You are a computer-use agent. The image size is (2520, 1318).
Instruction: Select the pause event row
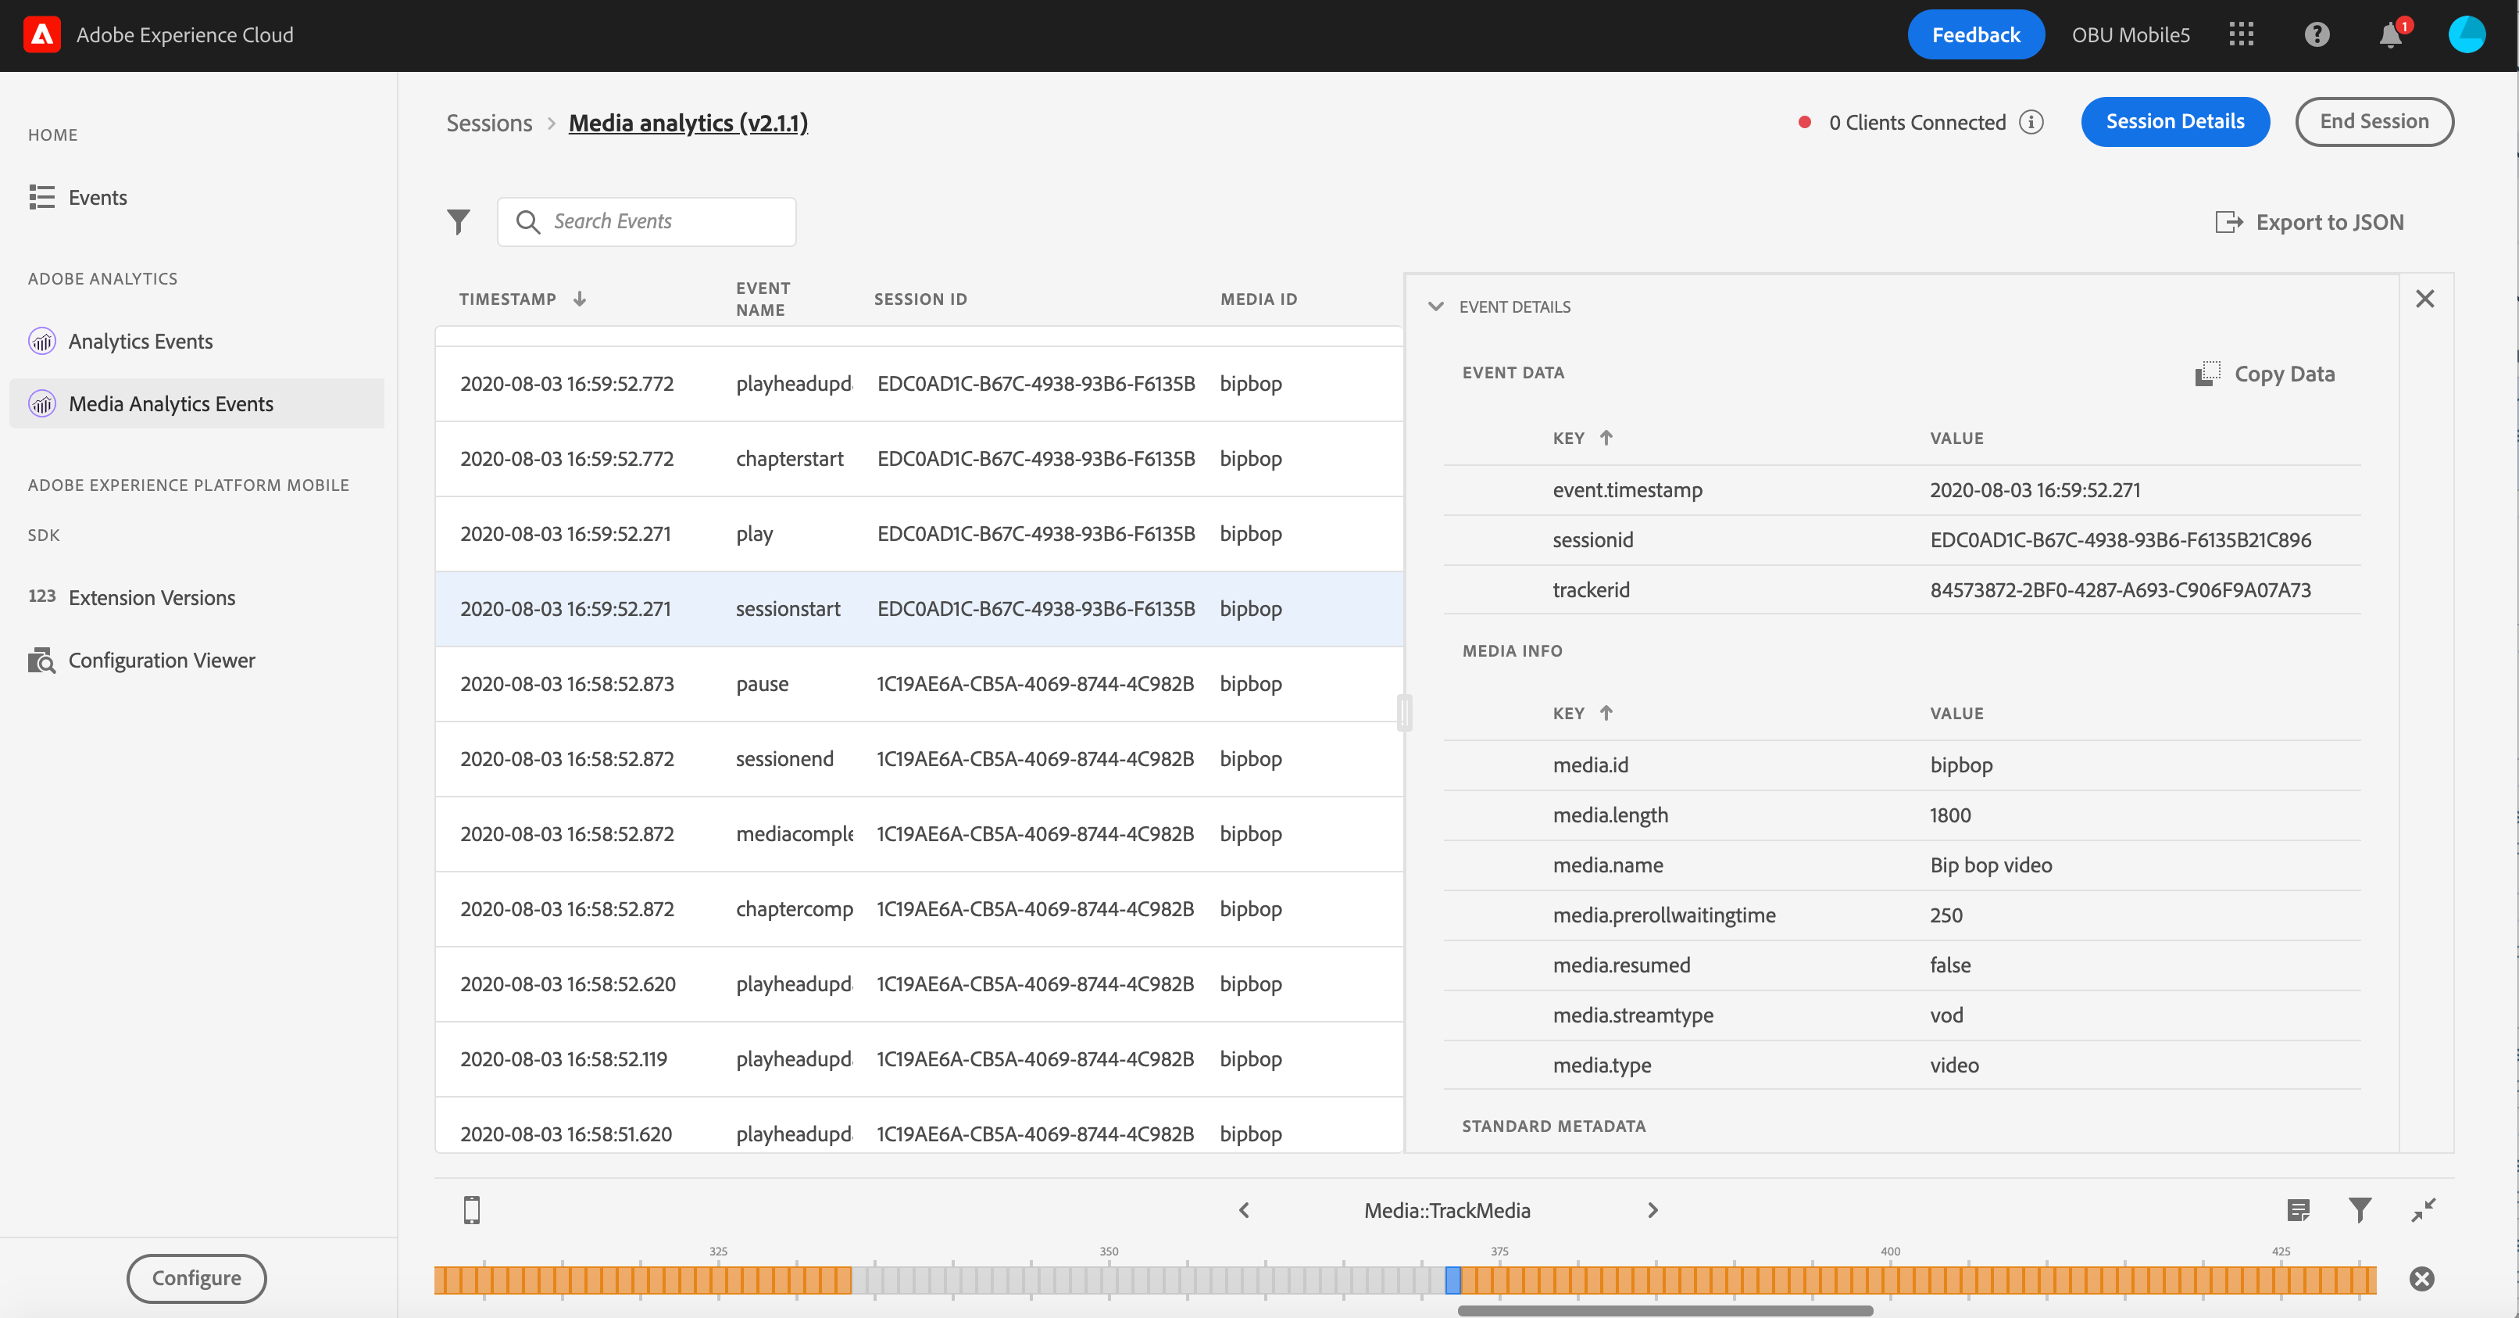919,684
